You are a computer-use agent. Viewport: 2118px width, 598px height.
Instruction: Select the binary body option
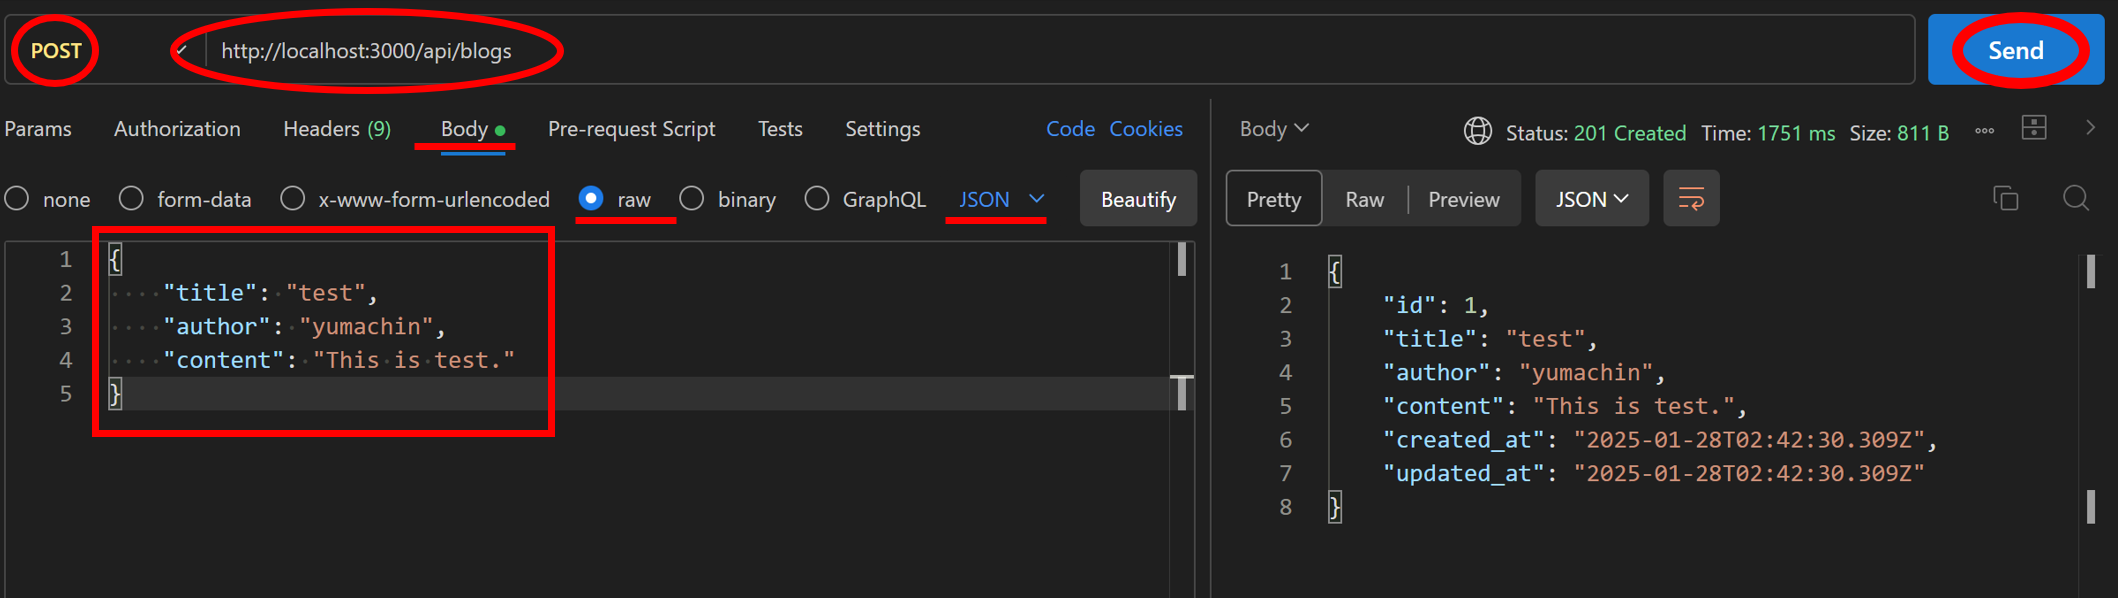692,199
